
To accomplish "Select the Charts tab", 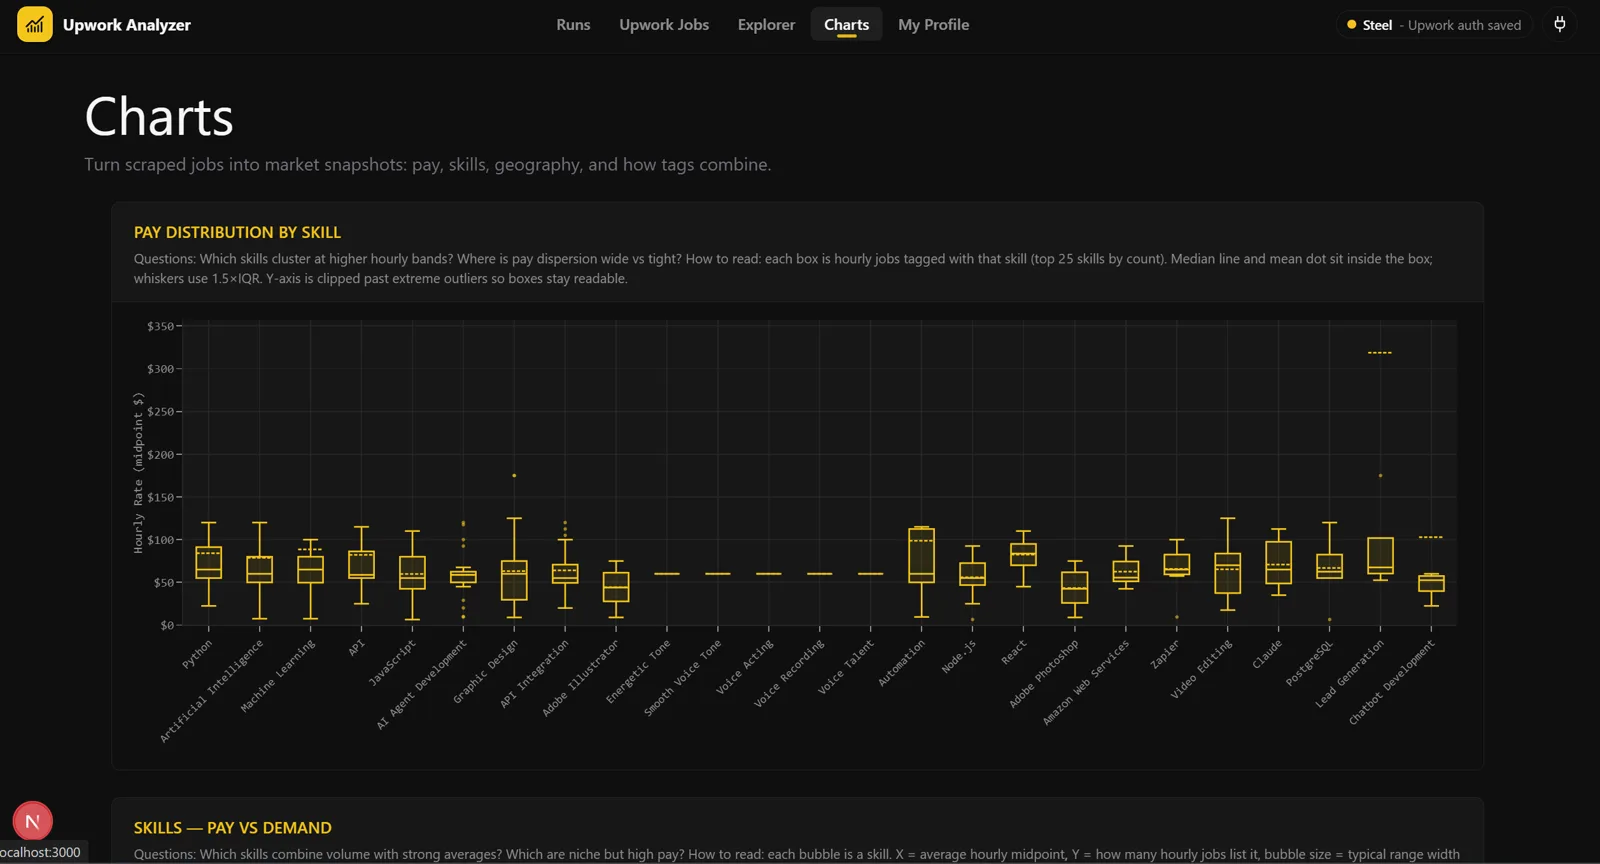I will [x=846, y=25].
